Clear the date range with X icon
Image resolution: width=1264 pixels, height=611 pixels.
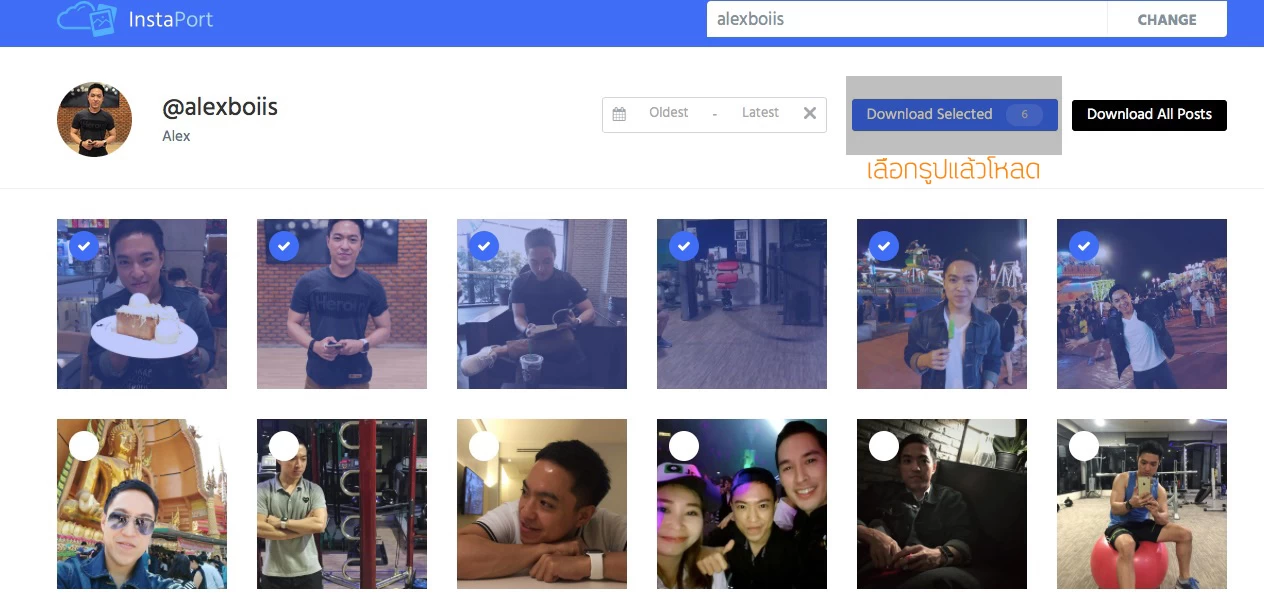810,113
